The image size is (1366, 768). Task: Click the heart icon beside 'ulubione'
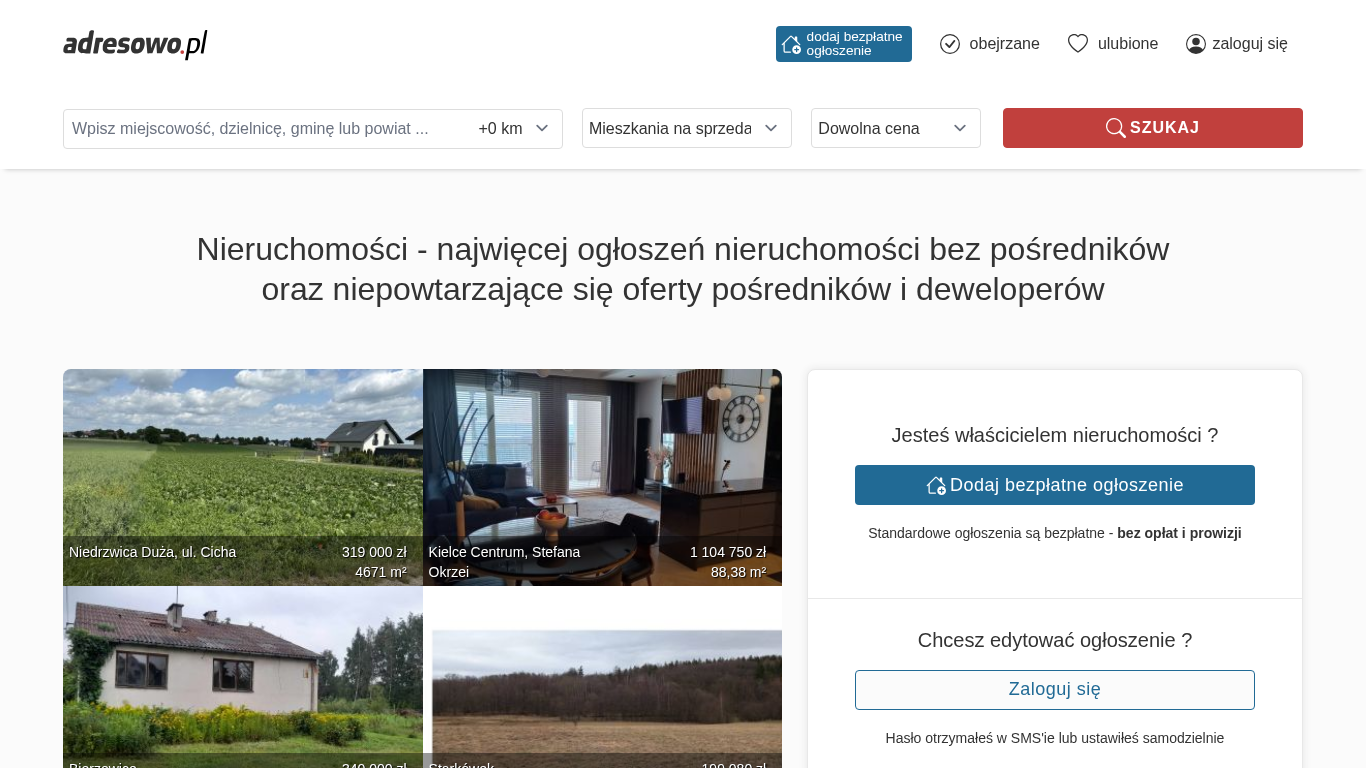point(1077,44)
